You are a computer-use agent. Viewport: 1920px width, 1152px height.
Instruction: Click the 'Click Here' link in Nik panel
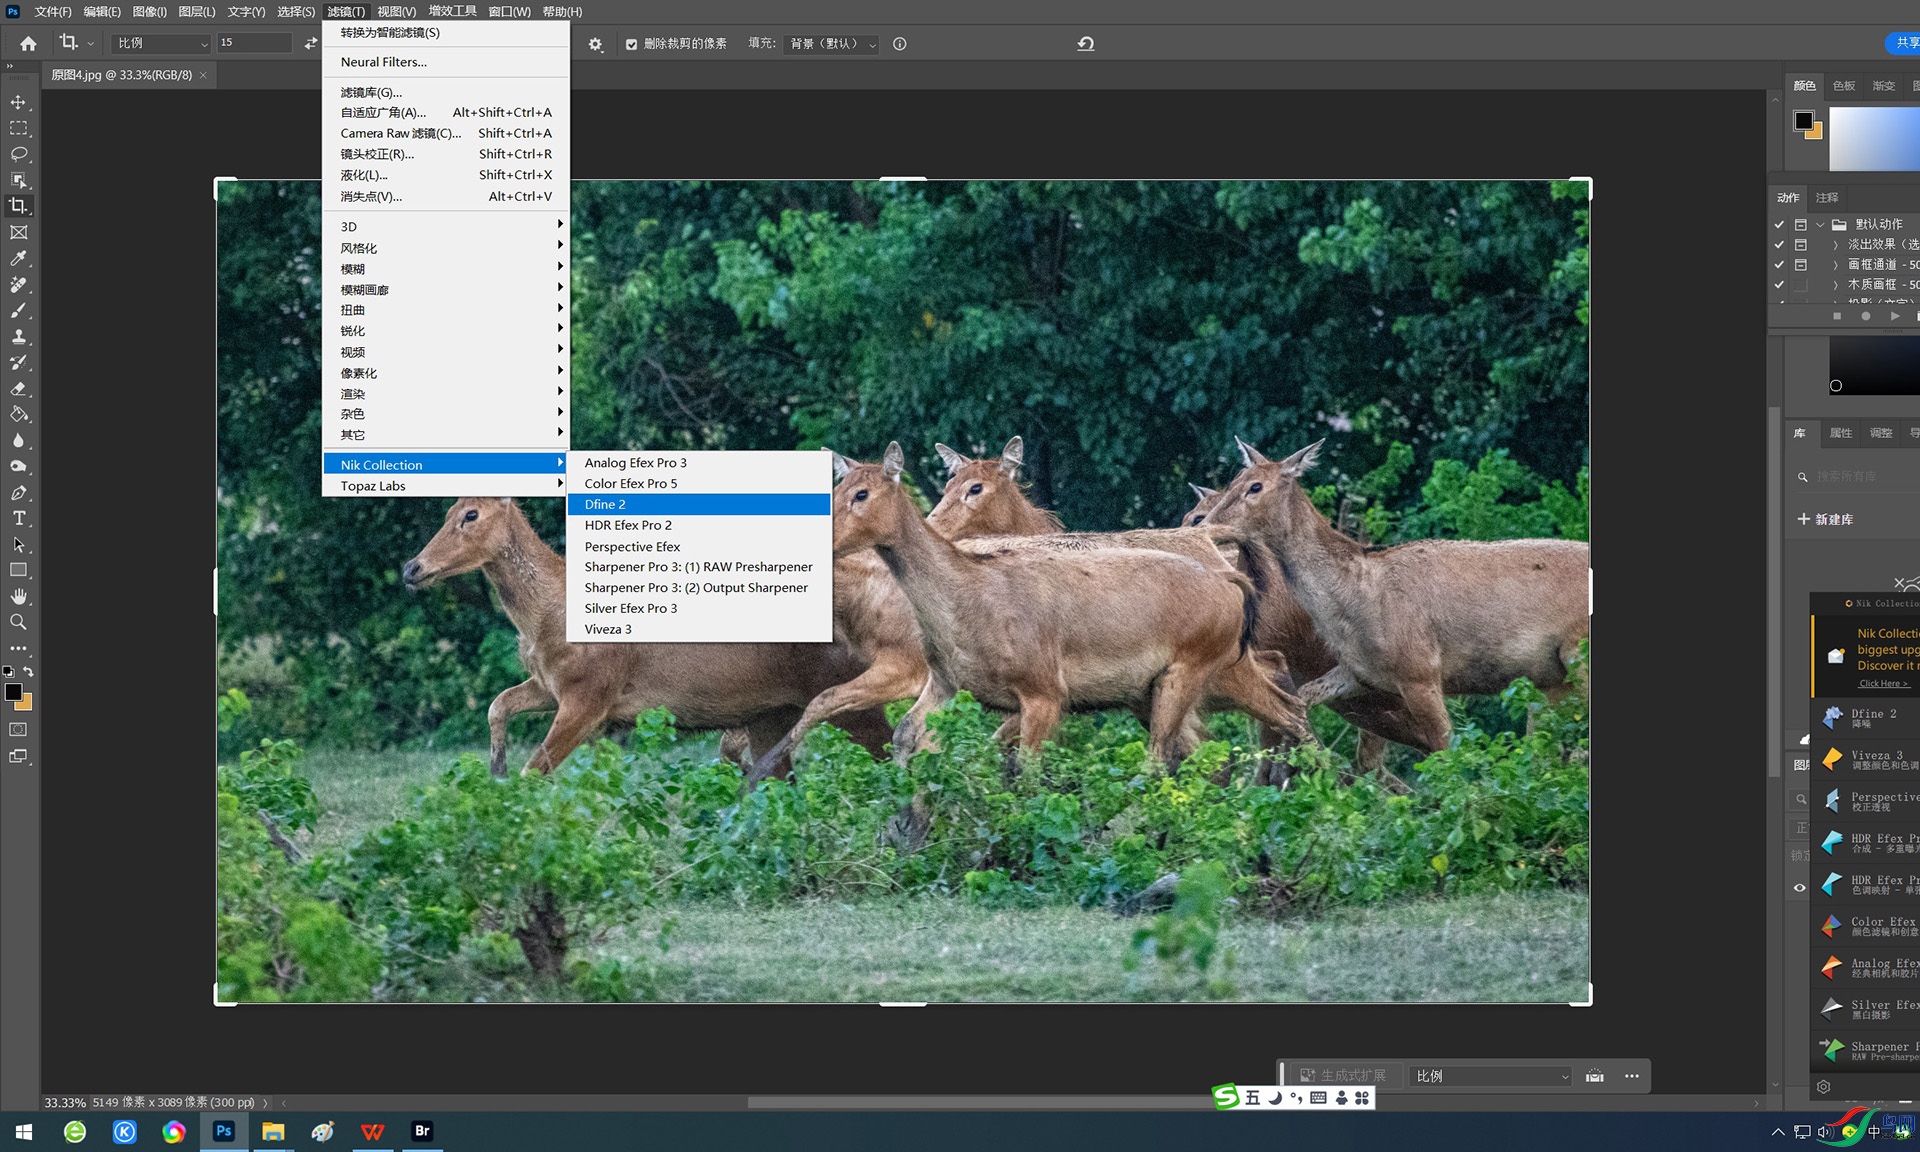tap(1883, 684)
